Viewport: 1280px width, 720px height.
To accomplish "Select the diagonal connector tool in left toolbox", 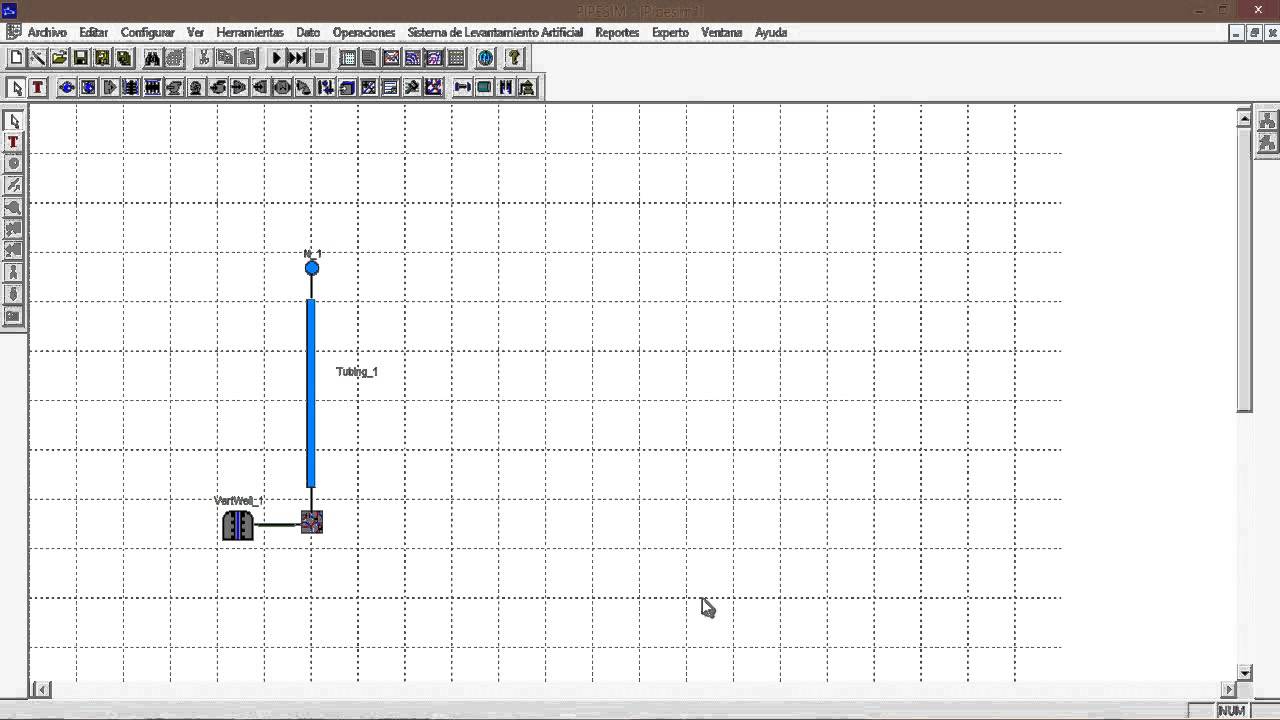I will (x=13, y=186).
